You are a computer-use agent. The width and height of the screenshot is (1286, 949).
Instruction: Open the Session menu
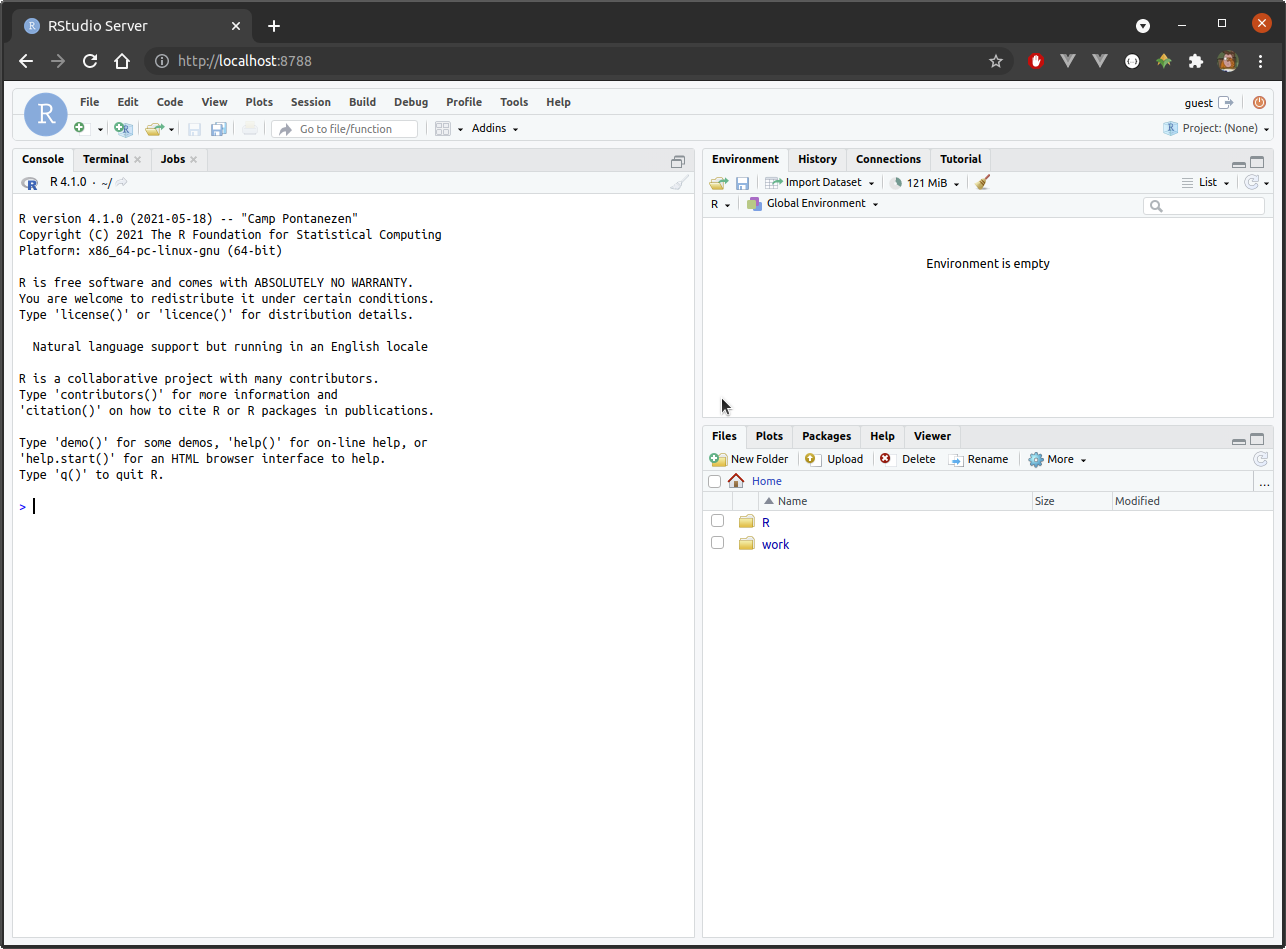click(310, 102)
